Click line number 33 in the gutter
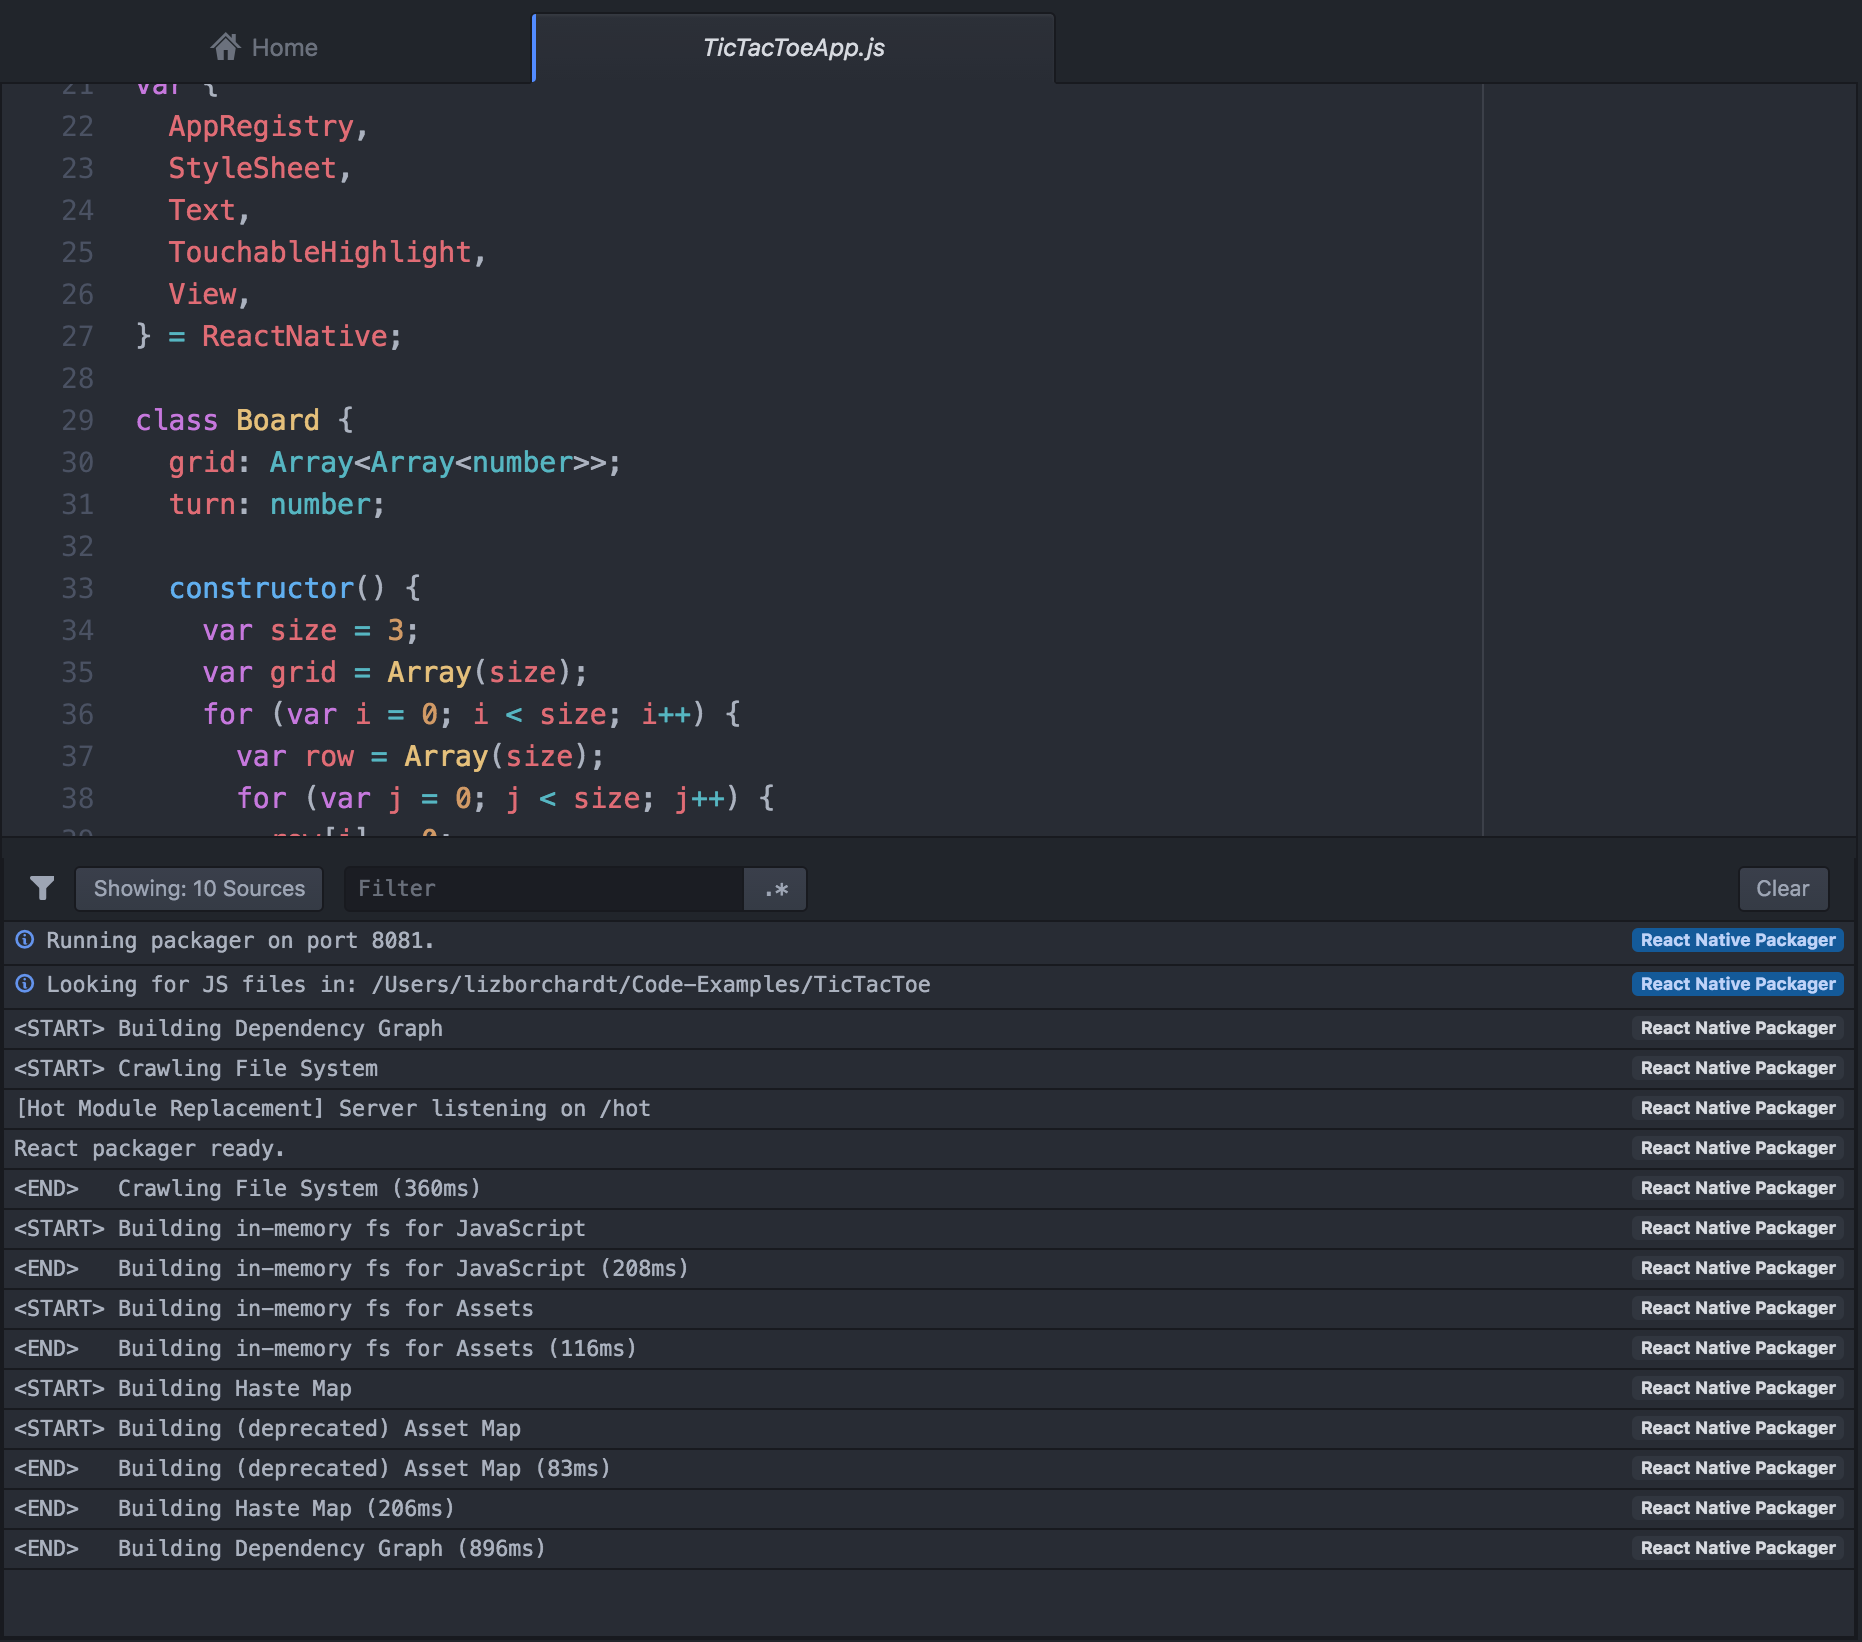Screen dimensions: 1862x1642 point(77,588)
